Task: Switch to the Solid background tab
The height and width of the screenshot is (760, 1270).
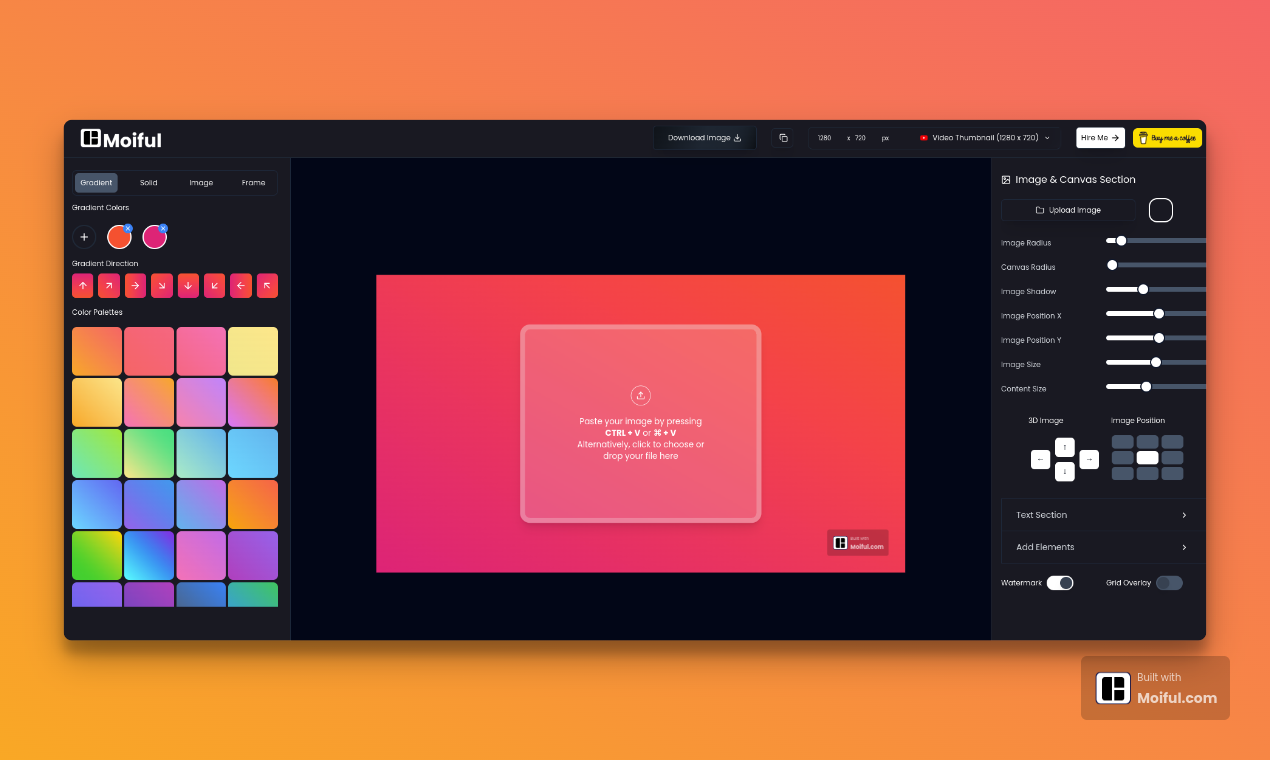Action: 148,182
